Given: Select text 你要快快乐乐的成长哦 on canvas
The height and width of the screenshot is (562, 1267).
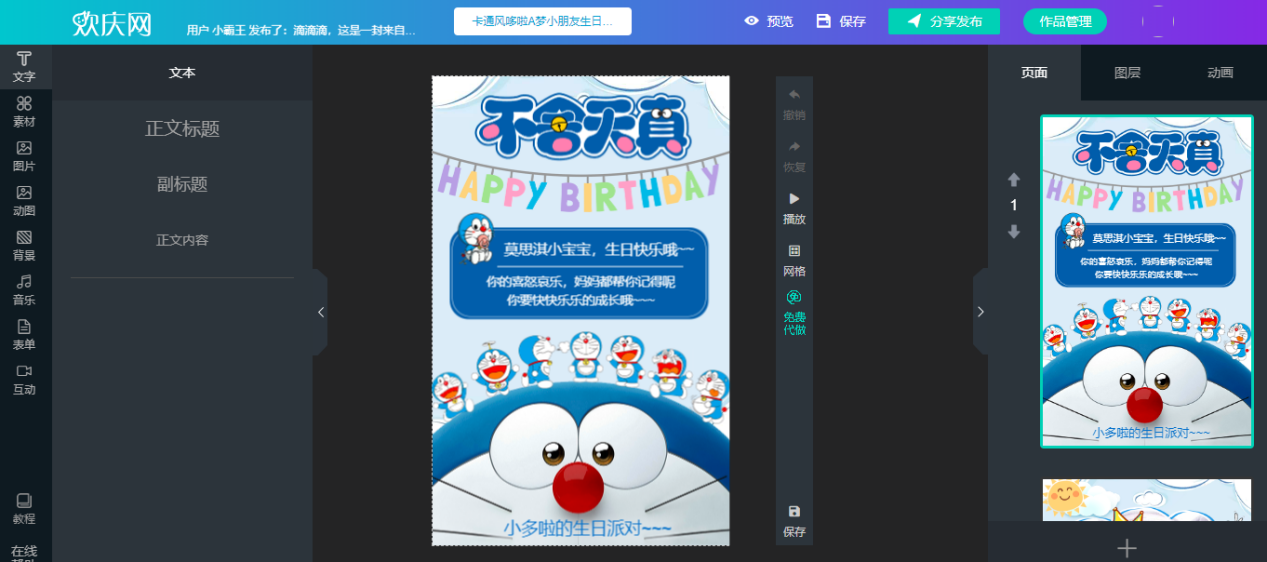Looking at the screenshot, I should 581,300.
